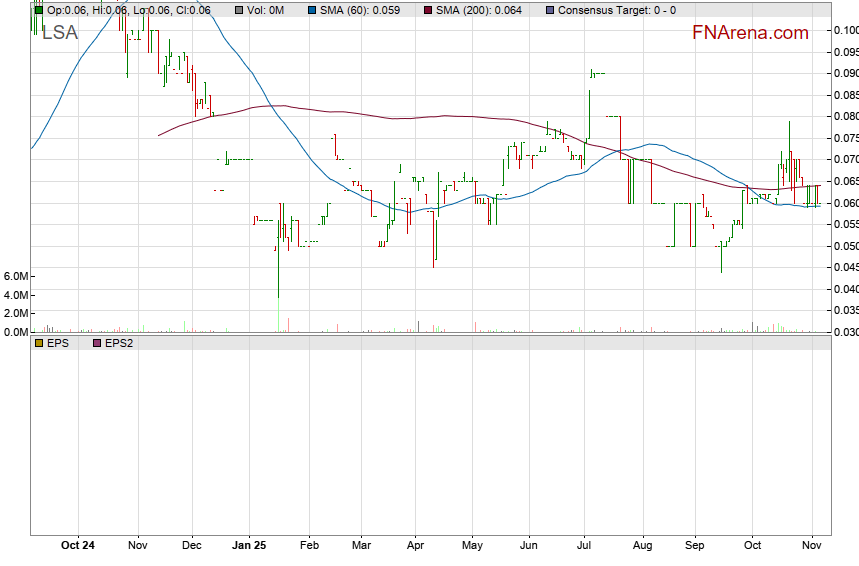859x566 pixels.
Task: Click the green OHLC price legend swatch
Action: [38, 10]
